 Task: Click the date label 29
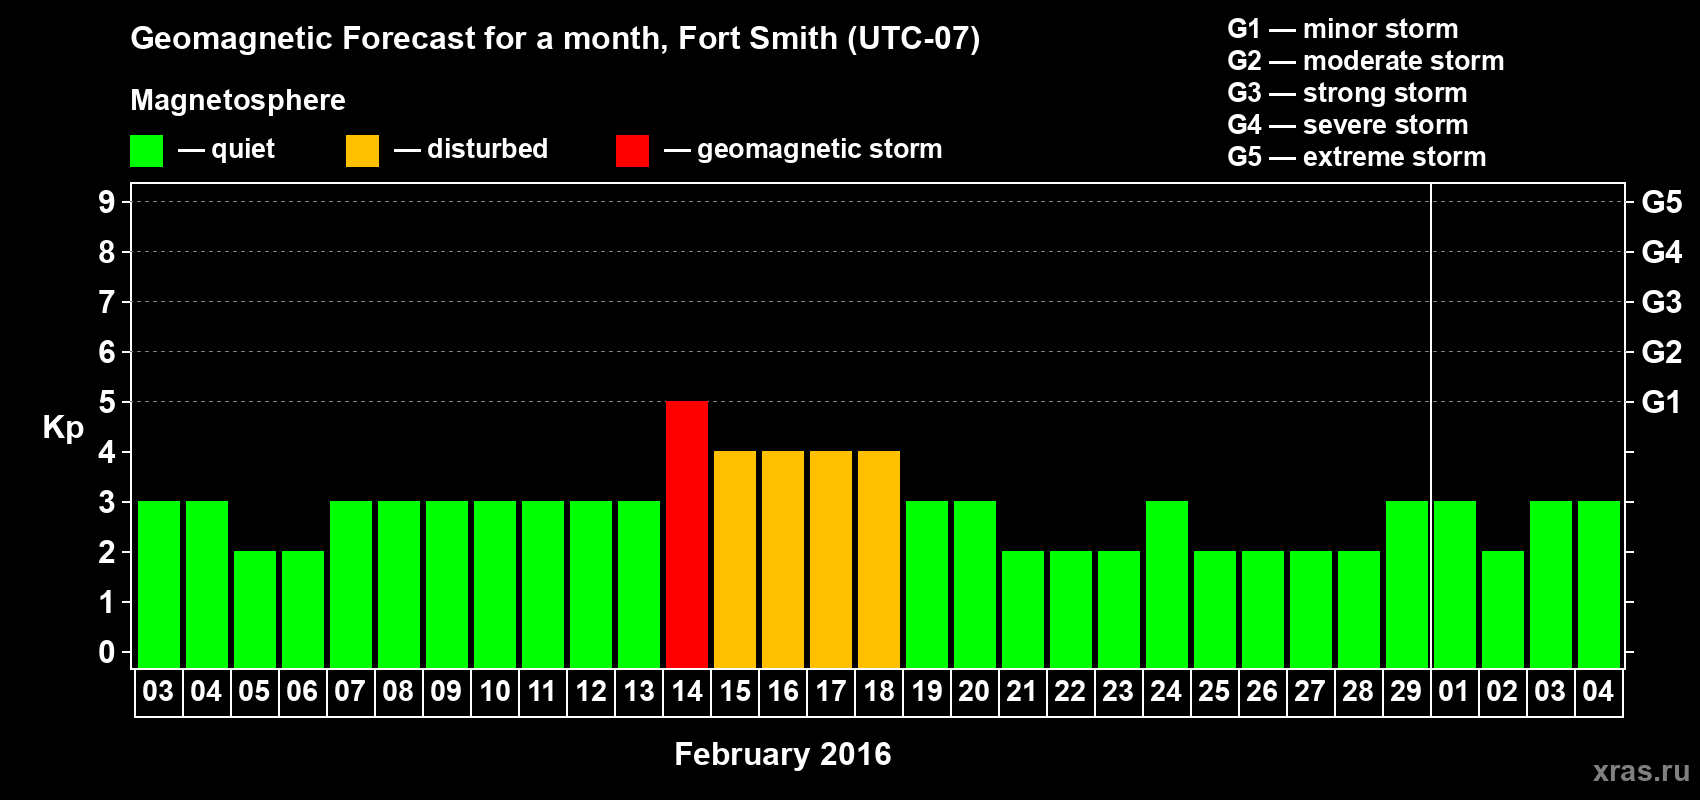[x=1406, y=691]
